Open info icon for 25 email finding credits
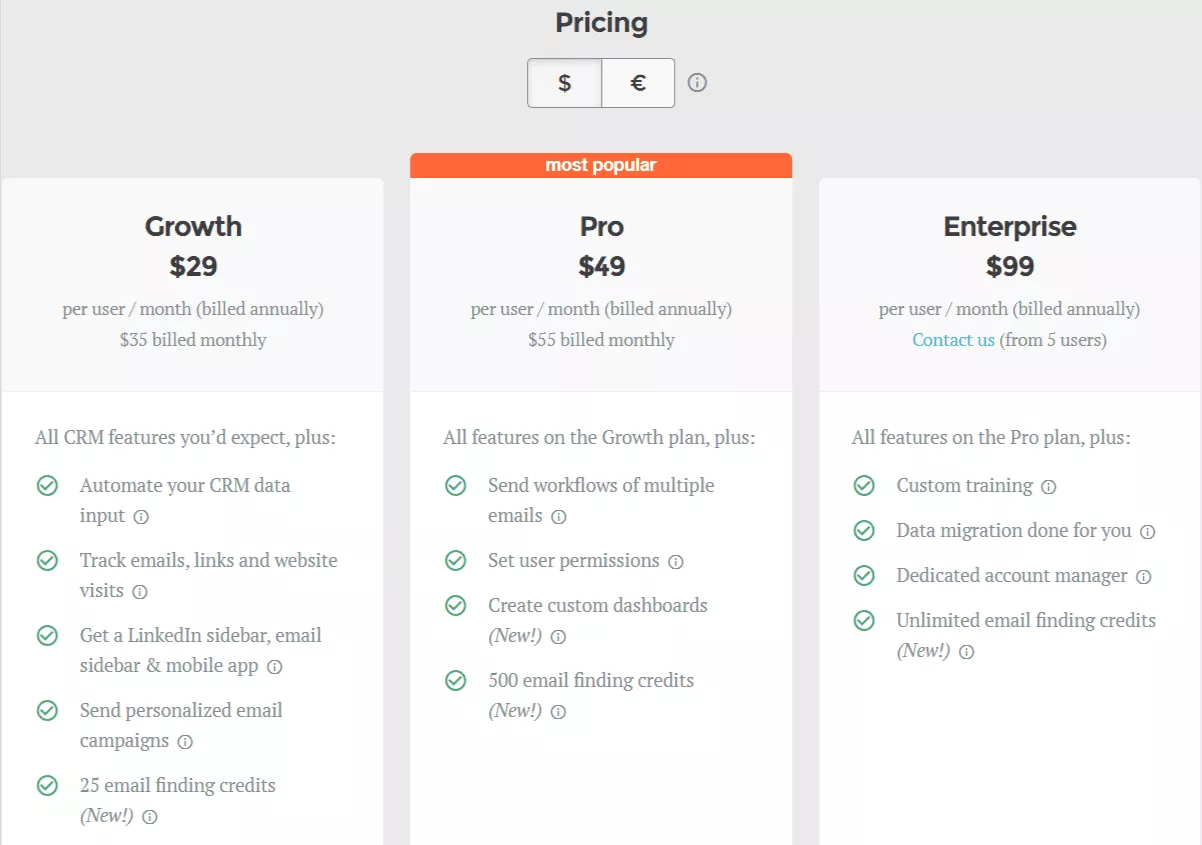 (x=150, y=817)
